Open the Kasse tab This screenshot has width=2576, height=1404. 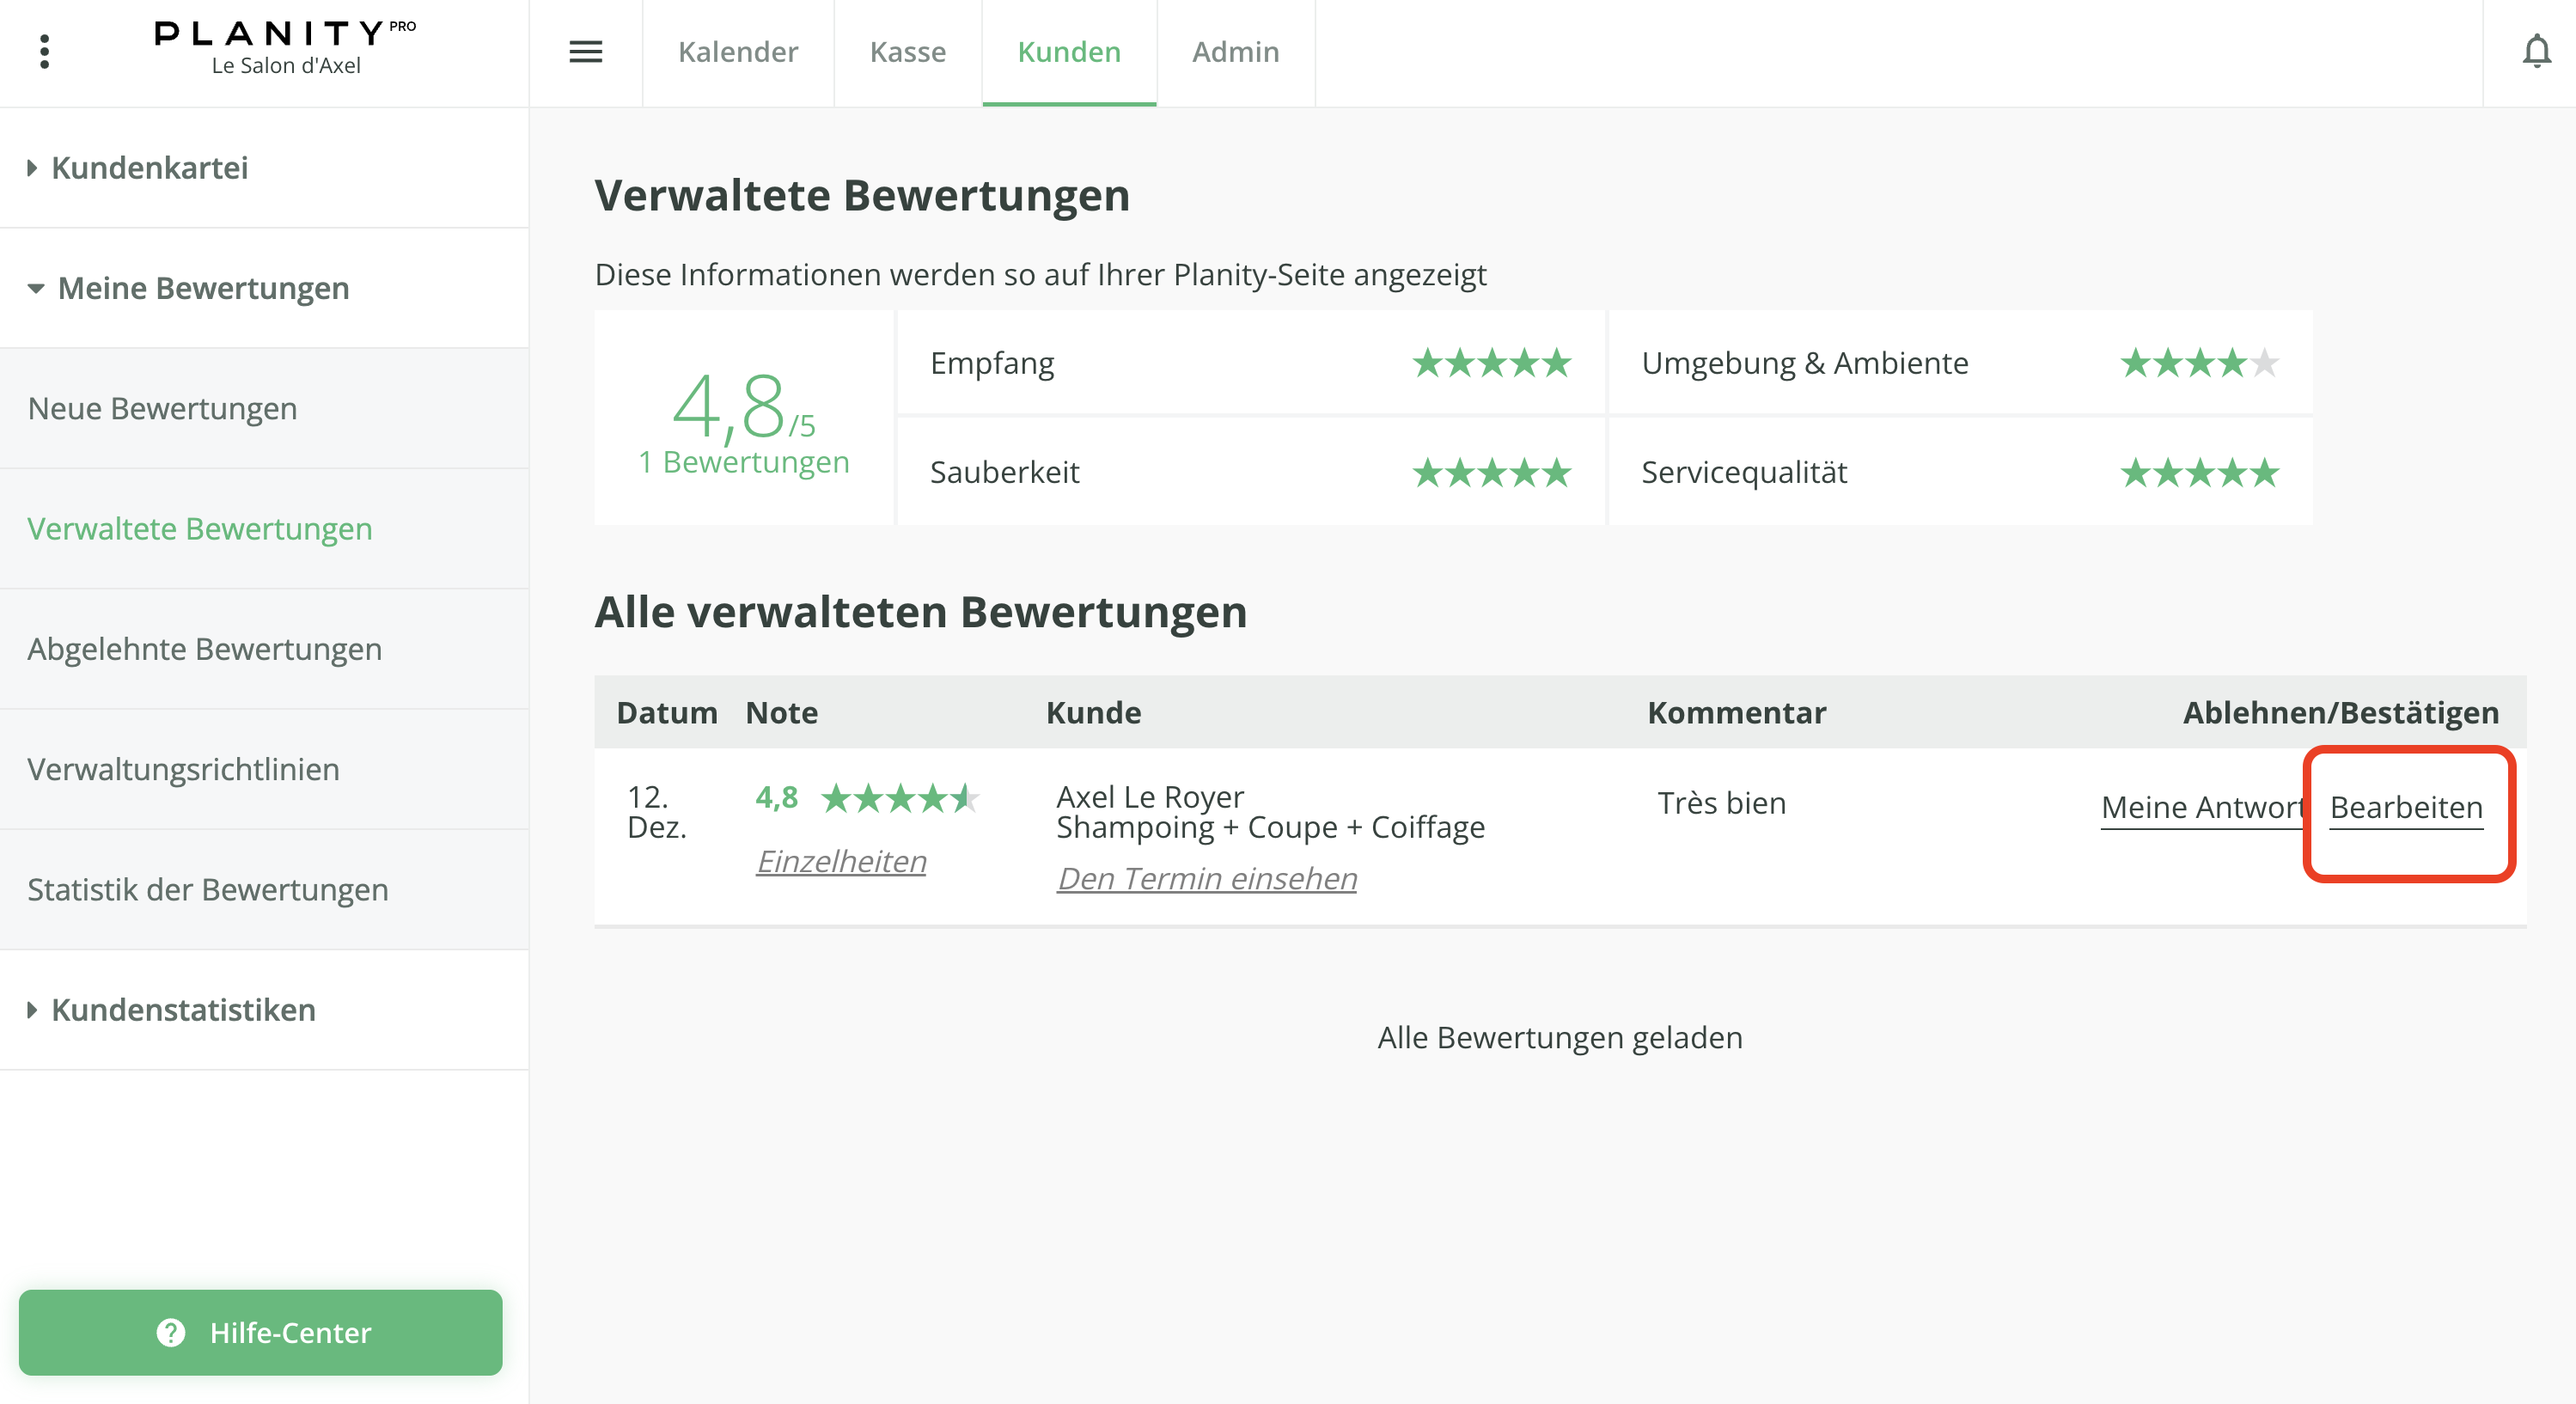click(907, 52)
